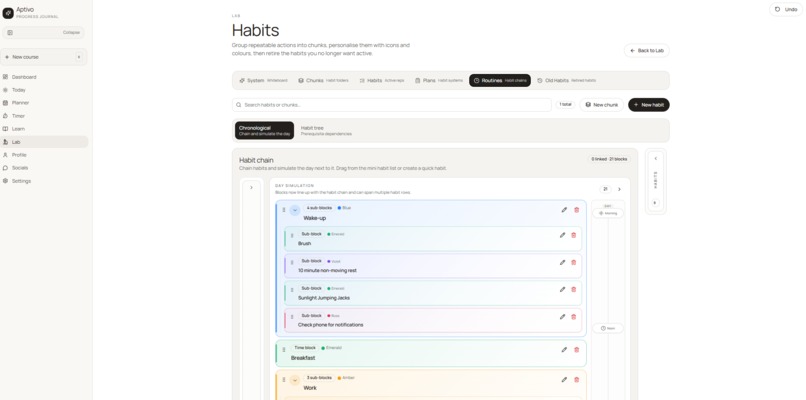Click the Amber color tag on Work
Viewport: 806px width, 400px height.
coord(346,378)
